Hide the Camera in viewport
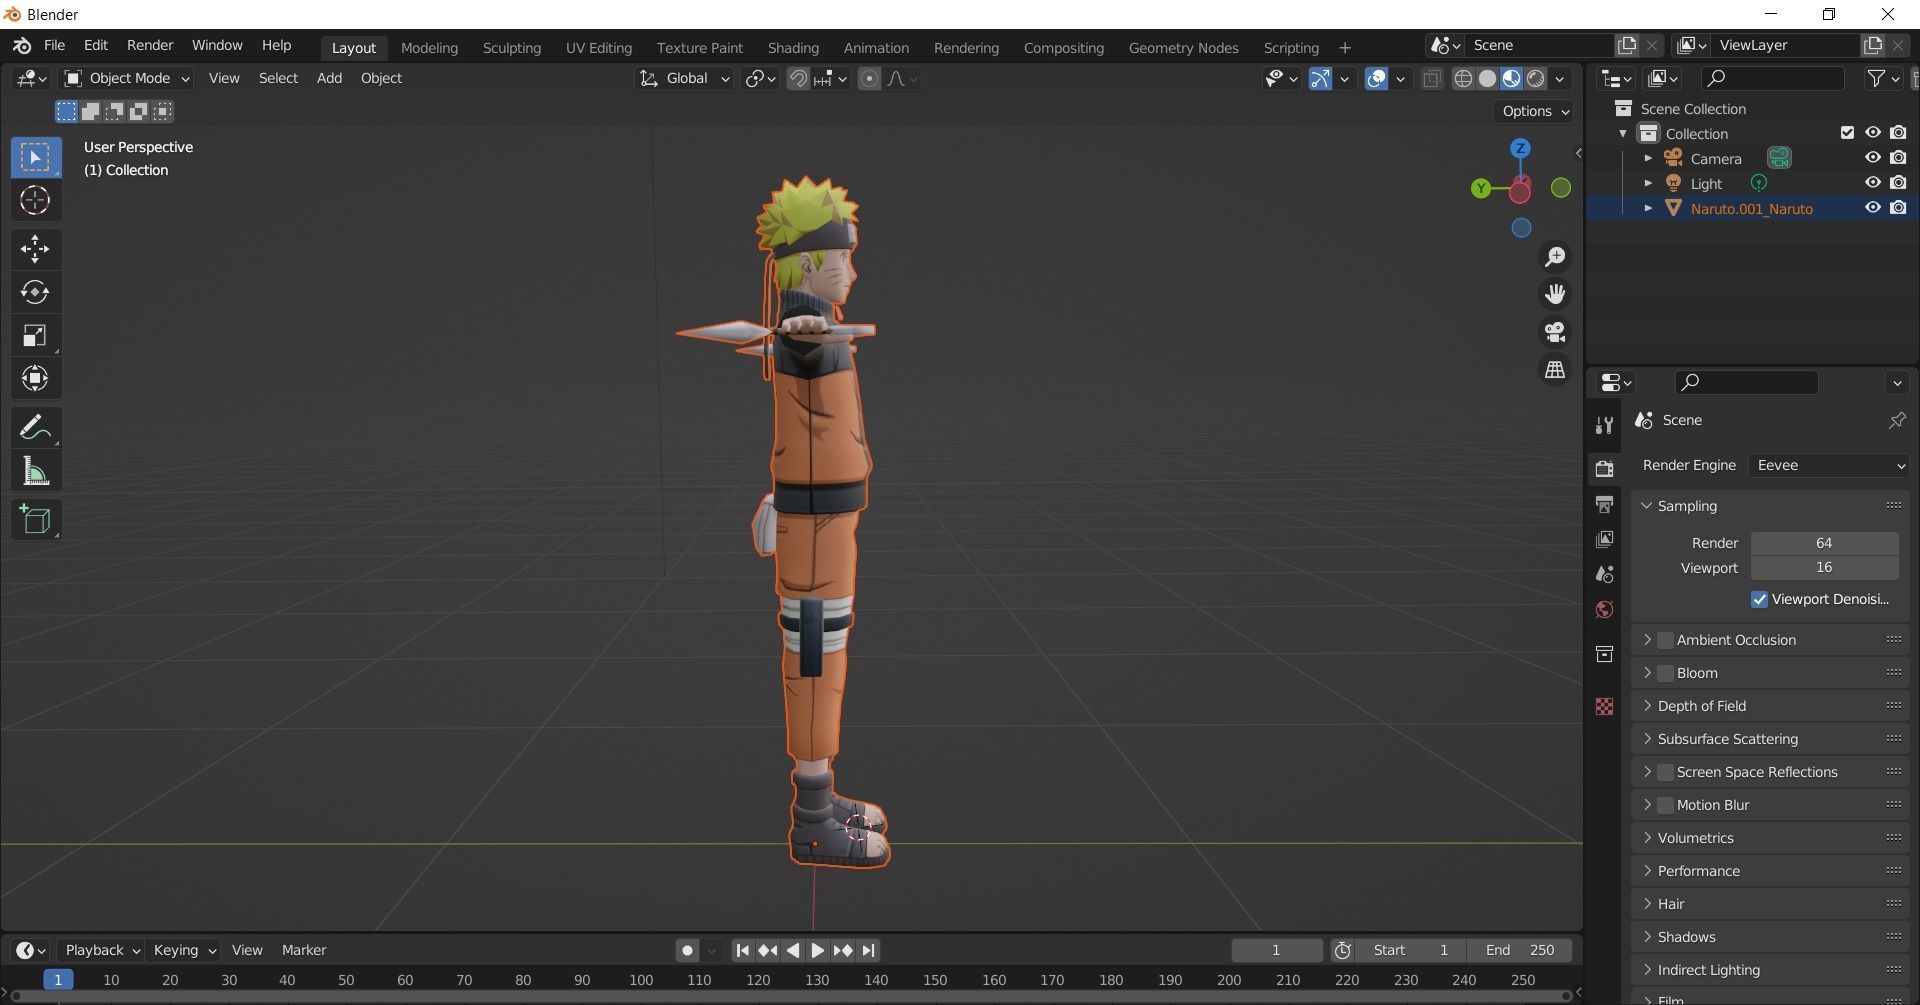Viewport: 1920px width, 1005px height. click(1873, 158)
